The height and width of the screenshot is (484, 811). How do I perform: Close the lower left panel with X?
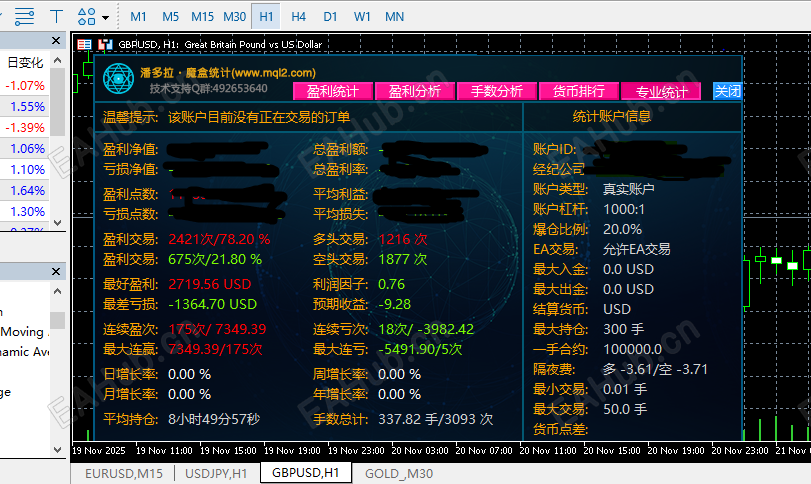(x=56, y=271)
